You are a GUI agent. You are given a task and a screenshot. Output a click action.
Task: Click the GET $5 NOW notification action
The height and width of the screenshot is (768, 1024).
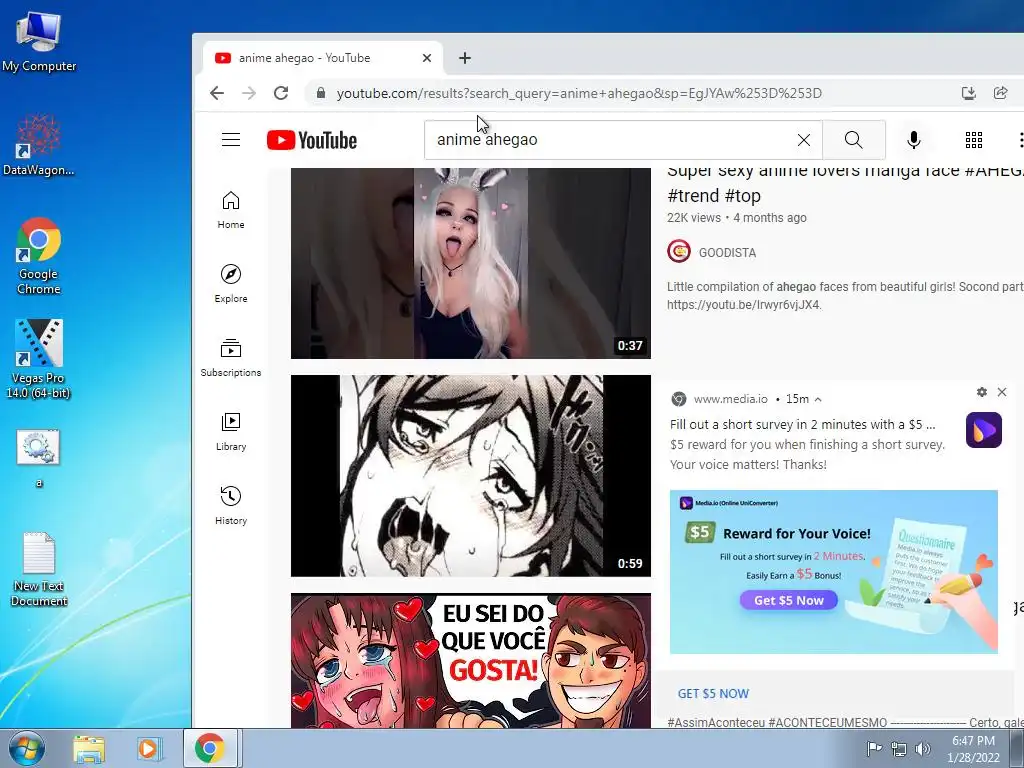[x=713, y=694]
